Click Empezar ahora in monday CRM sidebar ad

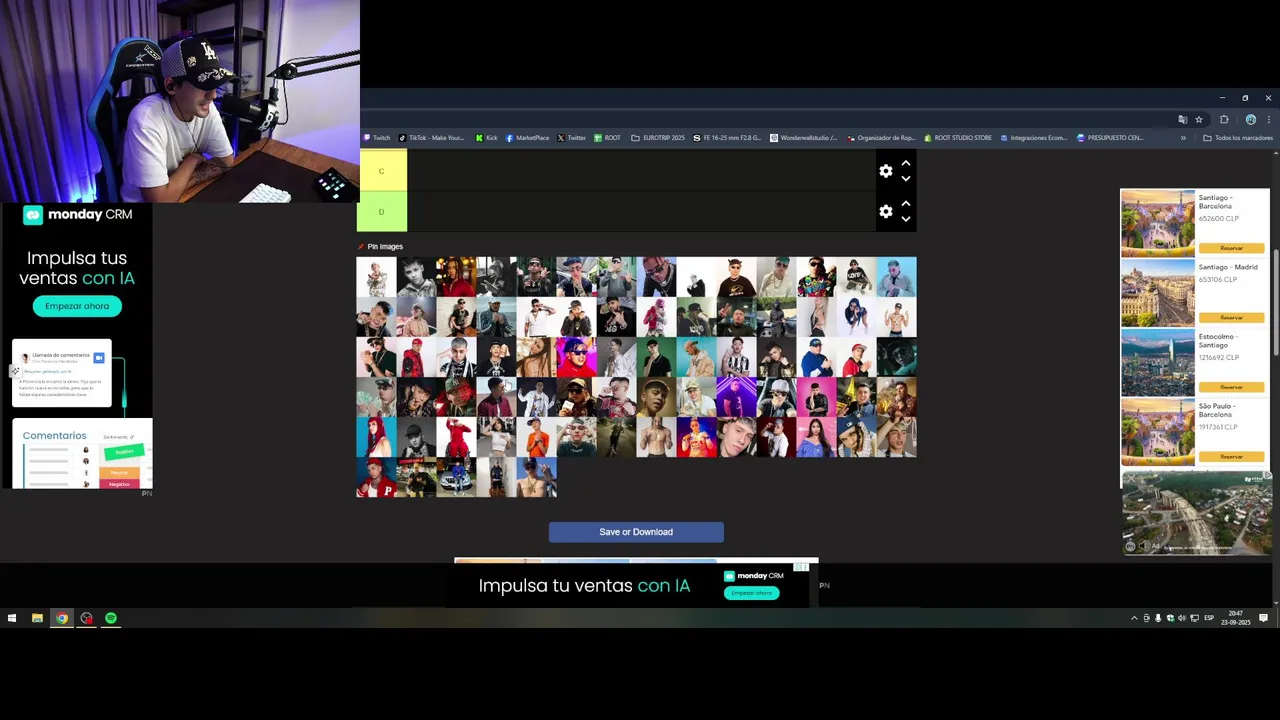point(77,306)
